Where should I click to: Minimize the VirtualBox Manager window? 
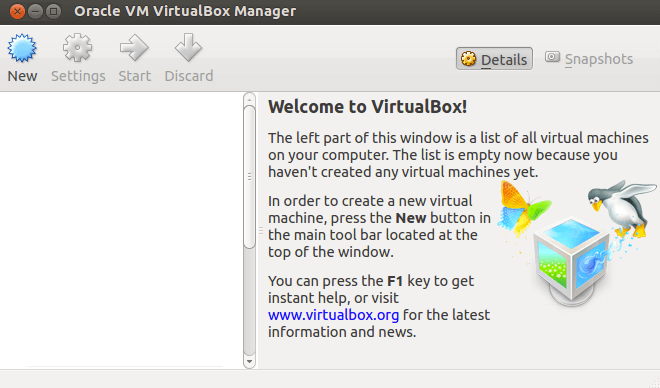point(35,11)
